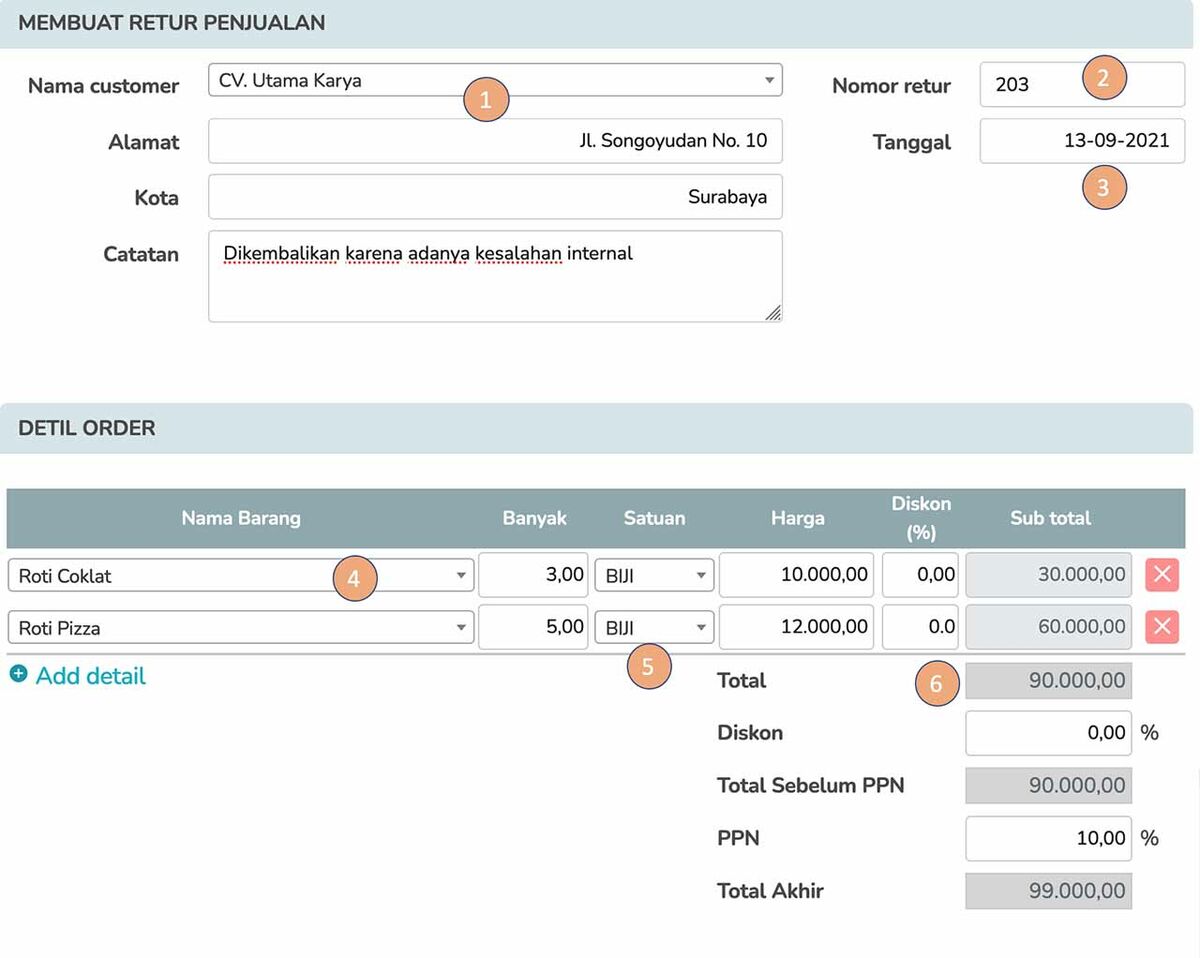Remove the Roti Pizza row

[1161, 627]
